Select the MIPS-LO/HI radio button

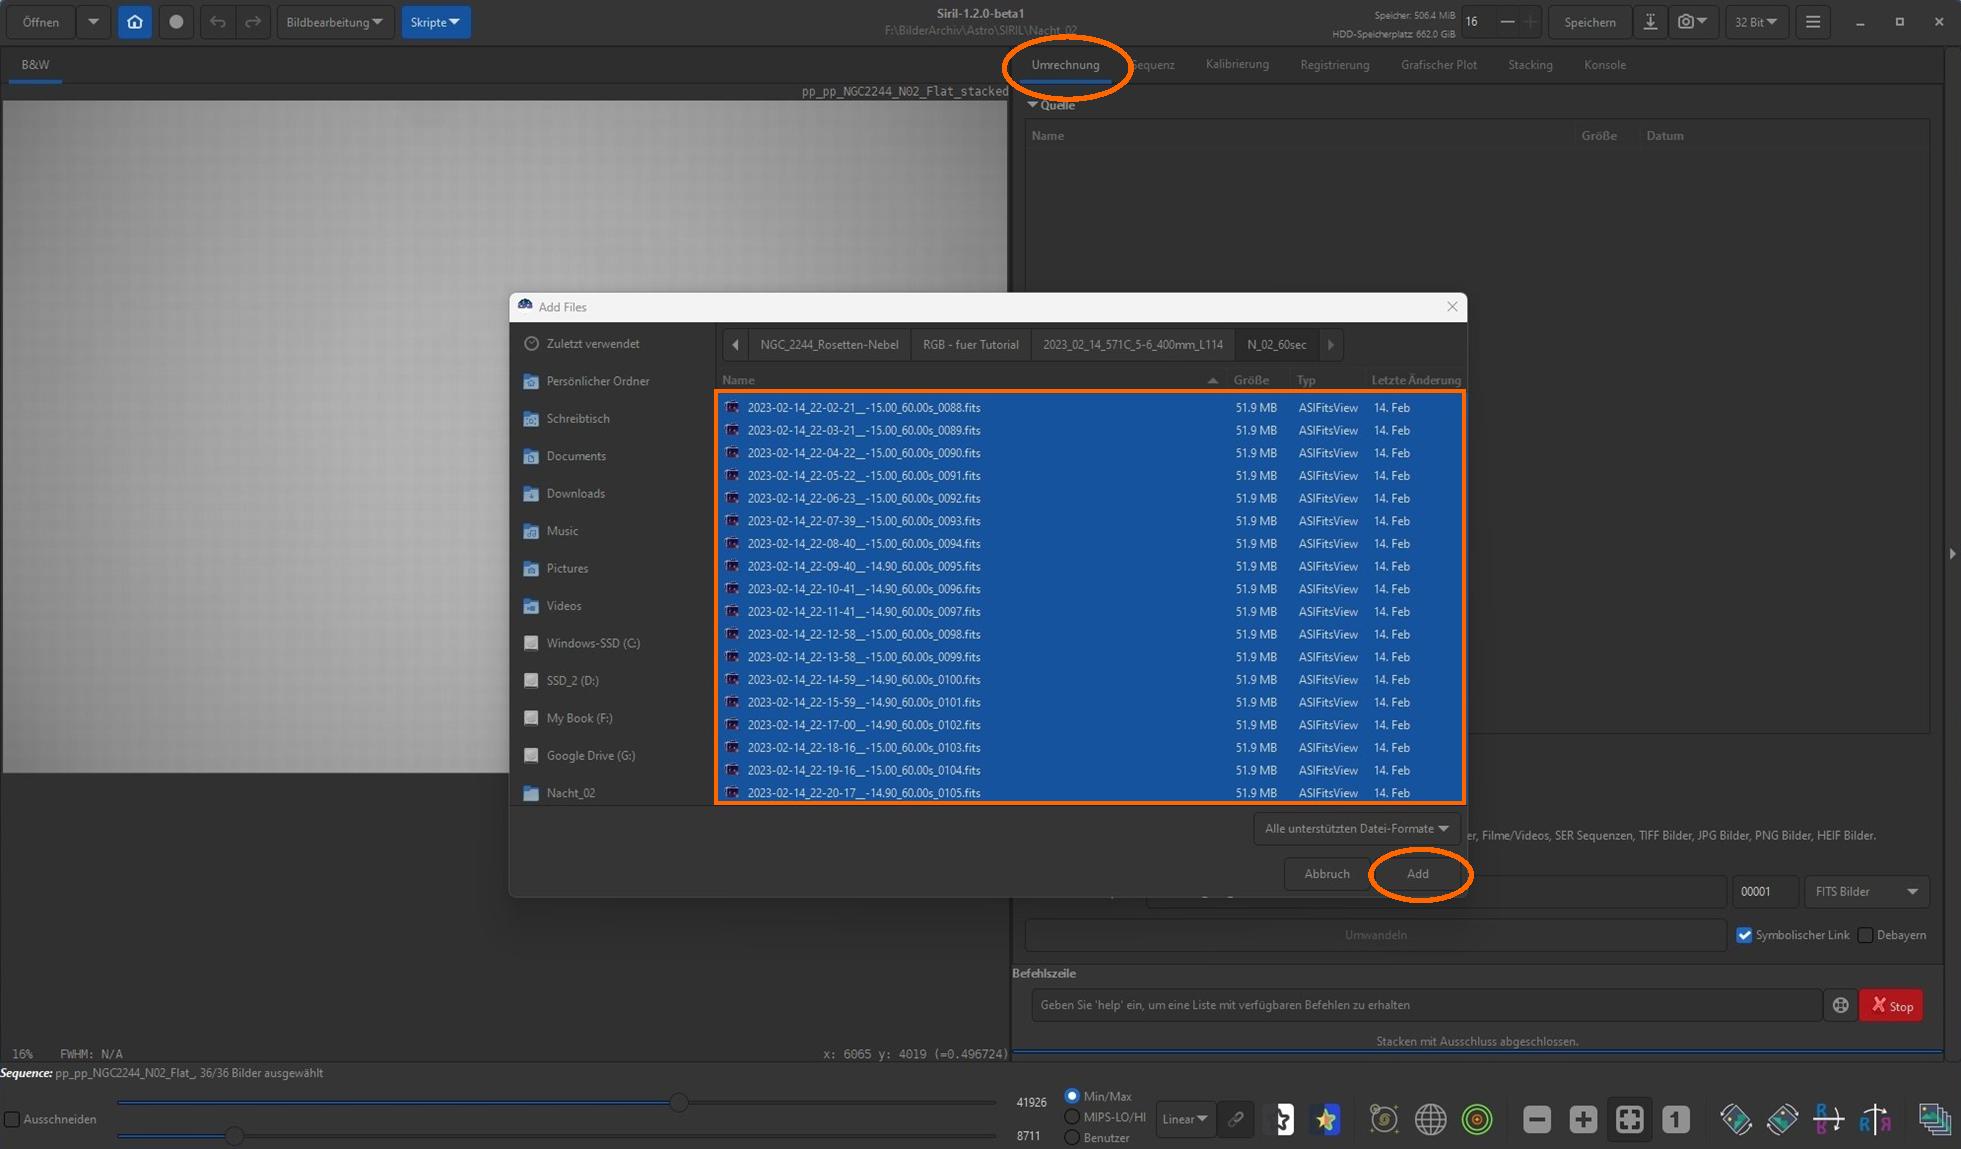coord(1072,1116)
